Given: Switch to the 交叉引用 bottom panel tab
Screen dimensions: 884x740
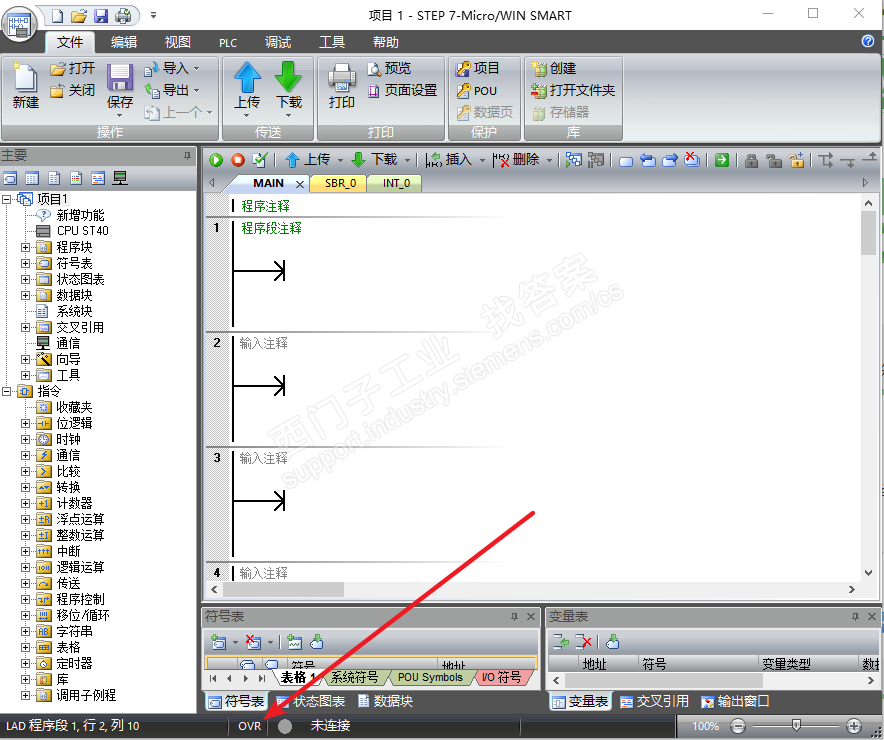Looking at the screenshot, I should (654, 702).
